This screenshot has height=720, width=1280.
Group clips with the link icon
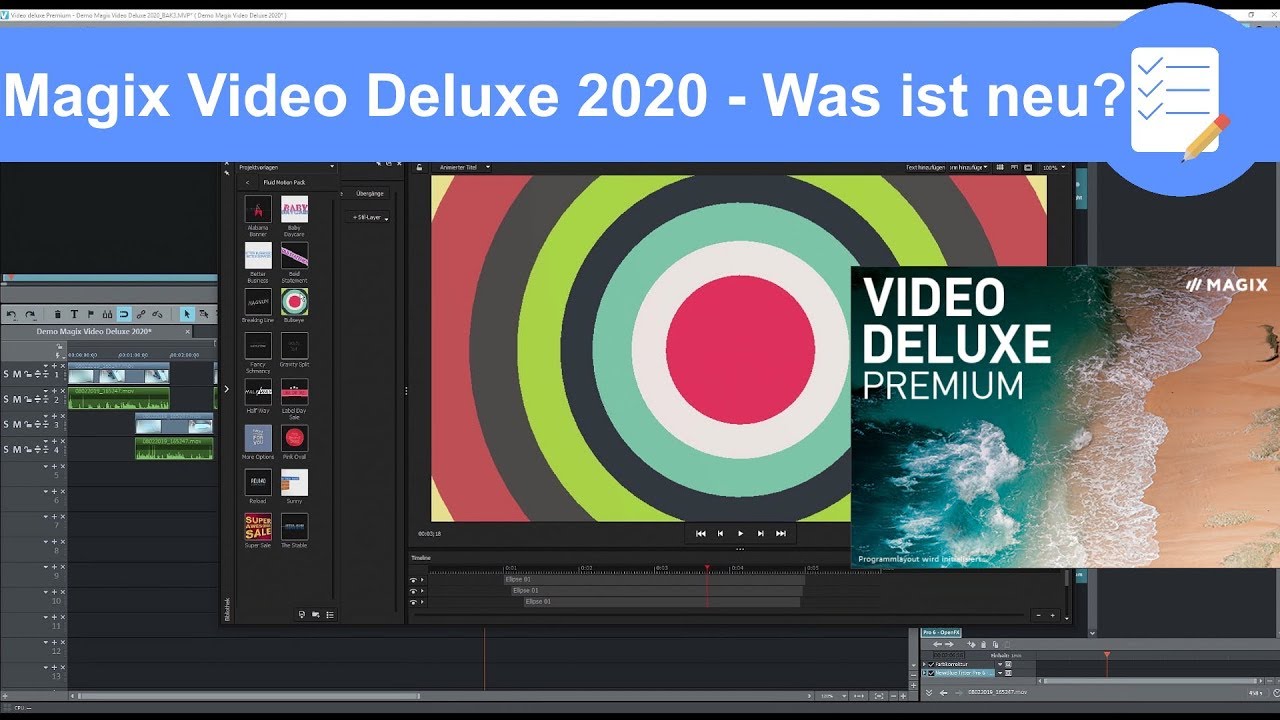tap(141, 314)
